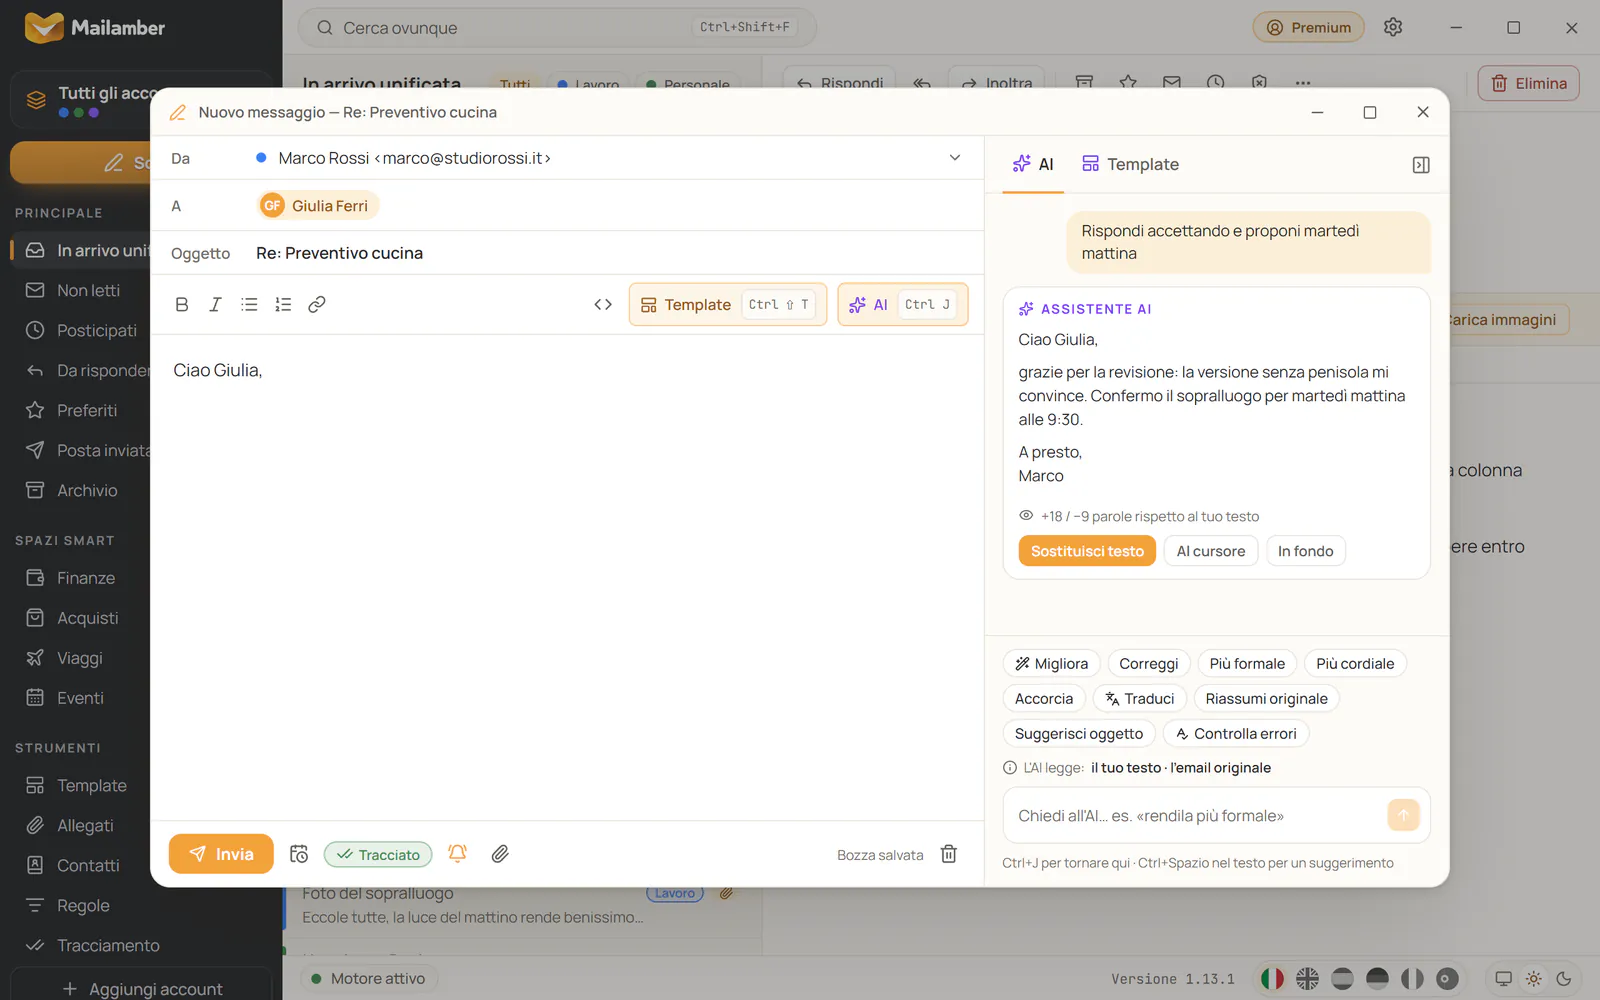Open Archivio folder in sidebar
1600x1000 pixels.
(x=87, y=491)
